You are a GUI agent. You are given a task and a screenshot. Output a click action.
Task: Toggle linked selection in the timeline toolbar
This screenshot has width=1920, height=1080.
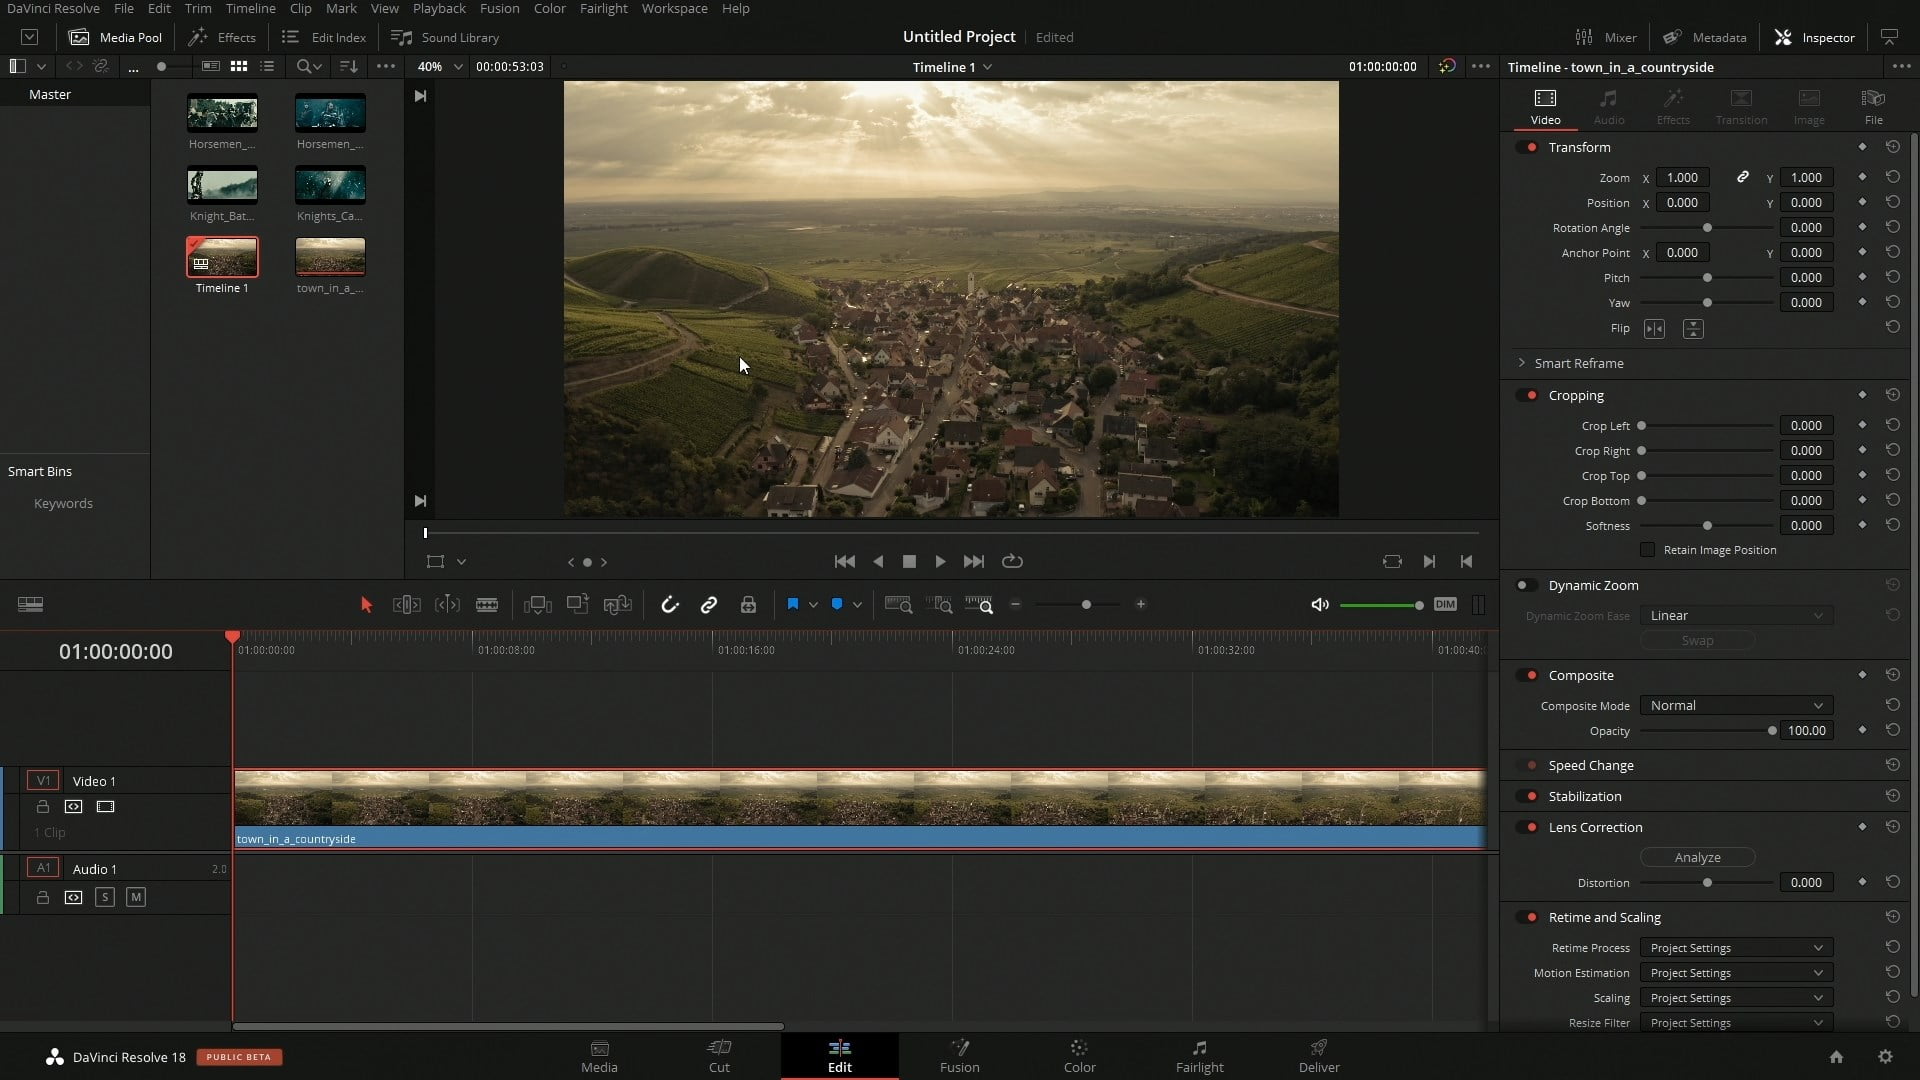(709, 604)
